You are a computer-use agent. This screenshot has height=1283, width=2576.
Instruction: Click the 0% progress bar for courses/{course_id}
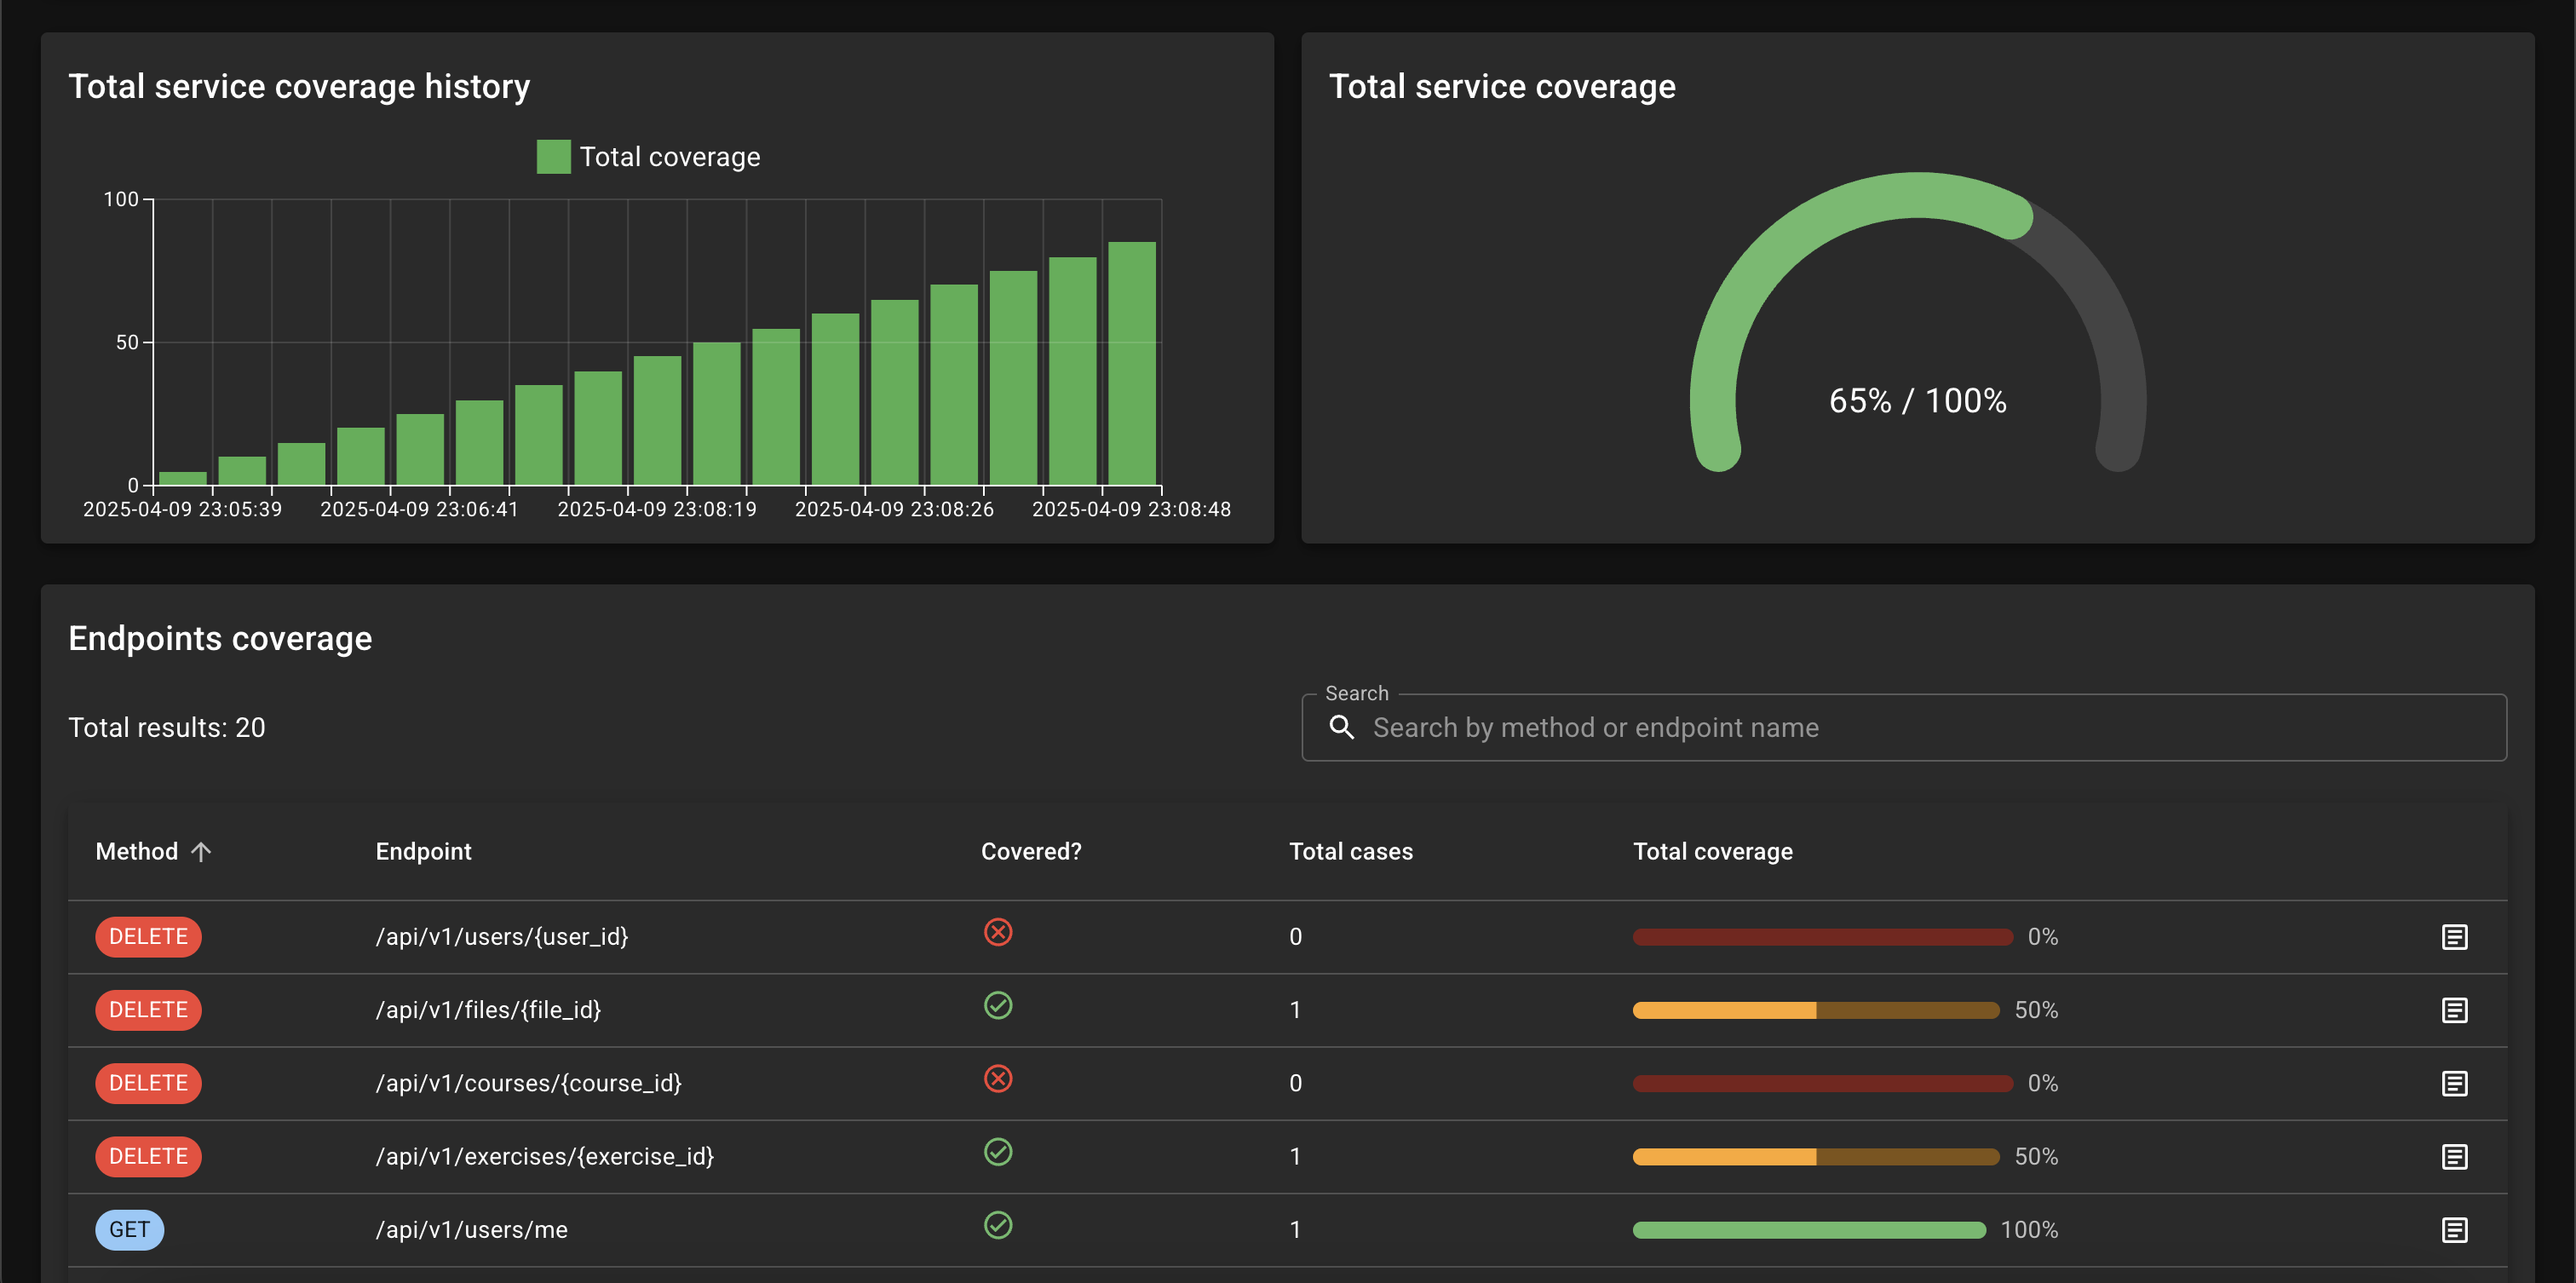(x=1822, y=1083)
